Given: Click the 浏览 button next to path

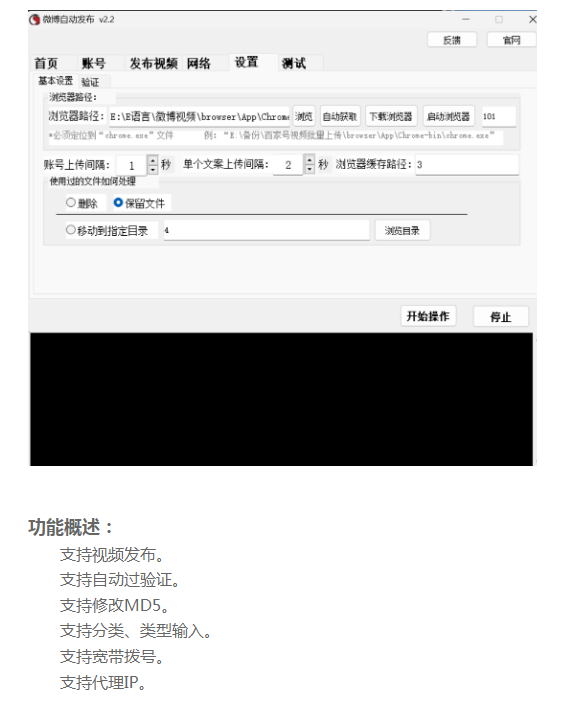Looking at the screenshot, I should pyautogui.click(x=304, y=117).
